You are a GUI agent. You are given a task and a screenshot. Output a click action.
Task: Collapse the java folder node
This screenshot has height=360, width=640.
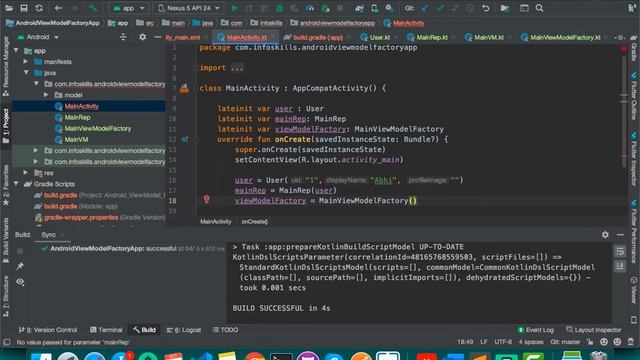click(26, 73)
